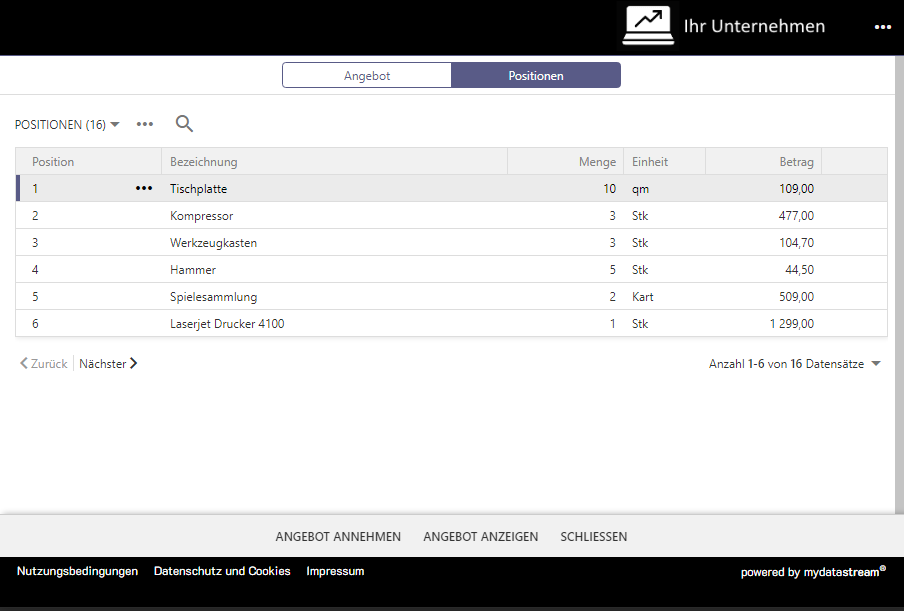Click quantity 10 in Tischplatte row
The height and width of the screenshot is (611, 904).
click(x=609, y=188)
